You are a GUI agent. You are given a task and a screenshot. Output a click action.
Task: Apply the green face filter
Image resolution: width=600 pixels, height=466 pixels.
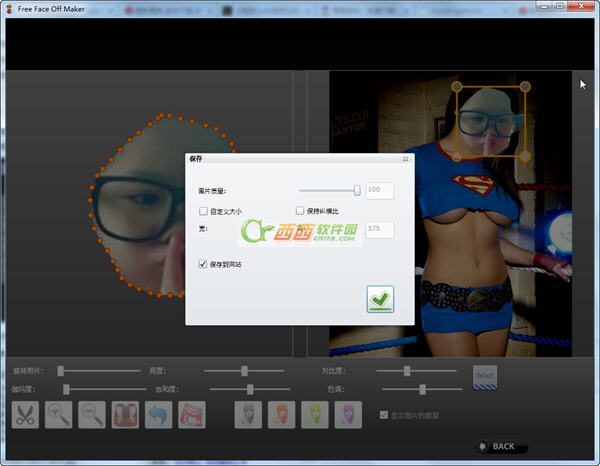pyautogui.click(x=315, y=415)
